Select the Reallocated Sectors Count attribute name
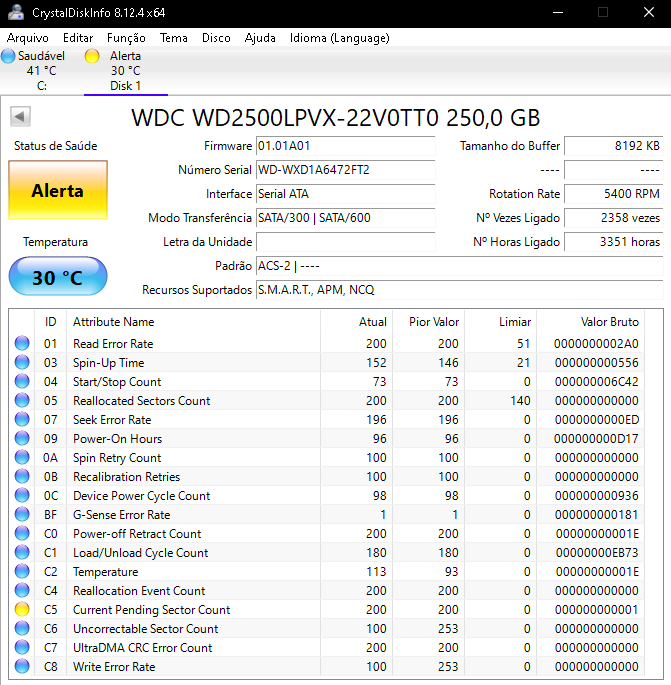 click(141, 400)
